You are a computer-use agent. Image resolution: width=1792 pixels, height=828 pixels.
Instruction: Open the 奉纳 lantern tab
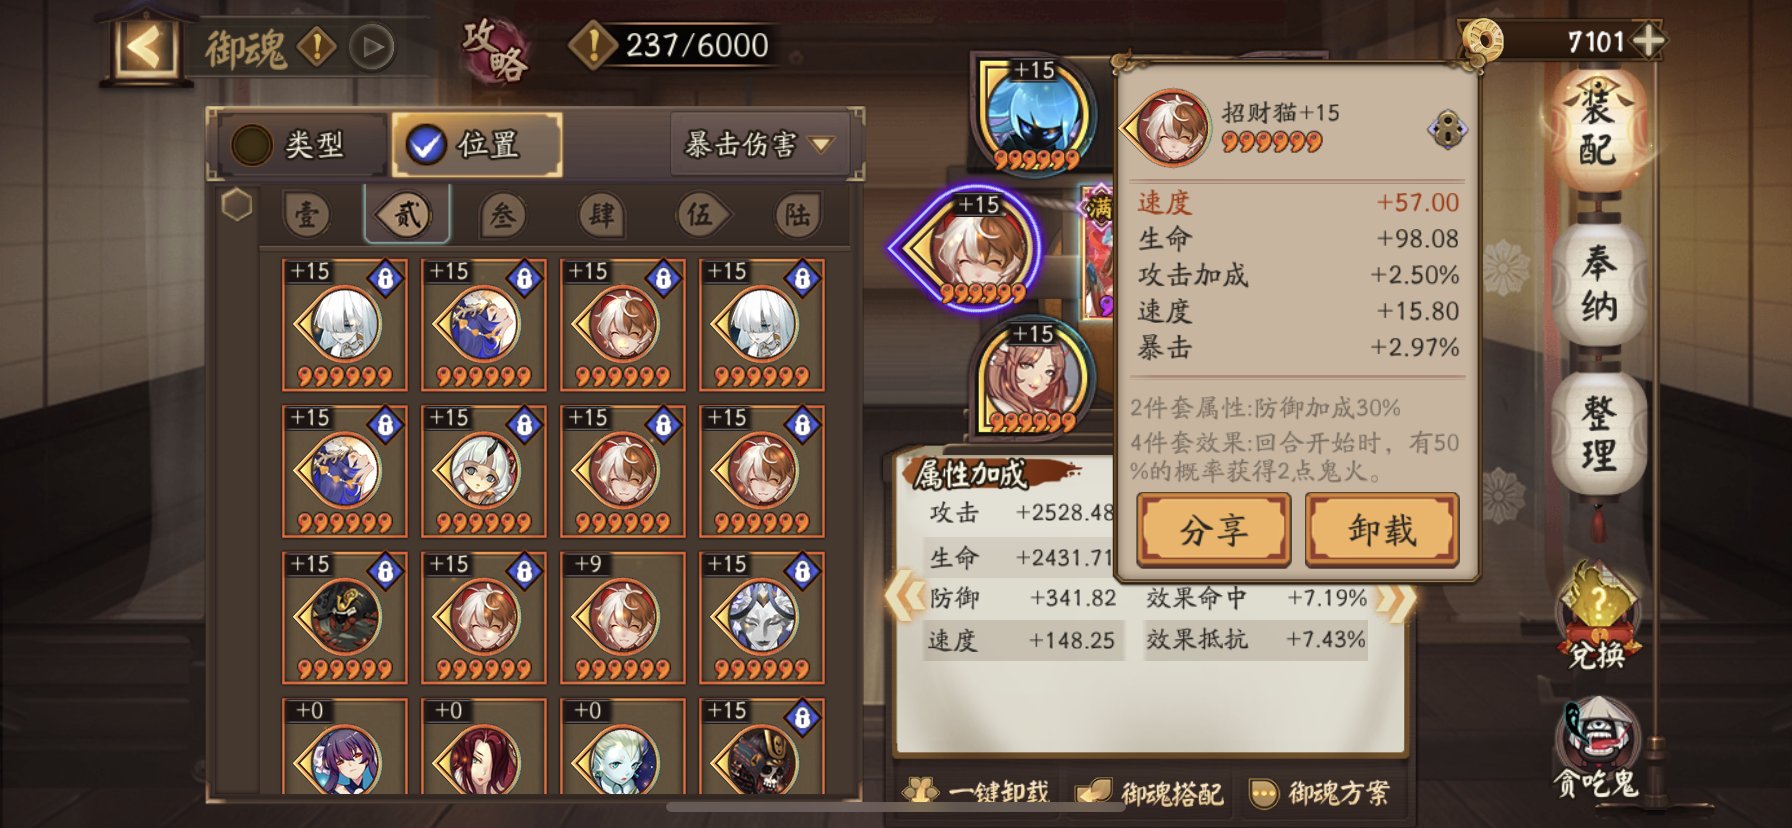click(x=1598, y=284)
